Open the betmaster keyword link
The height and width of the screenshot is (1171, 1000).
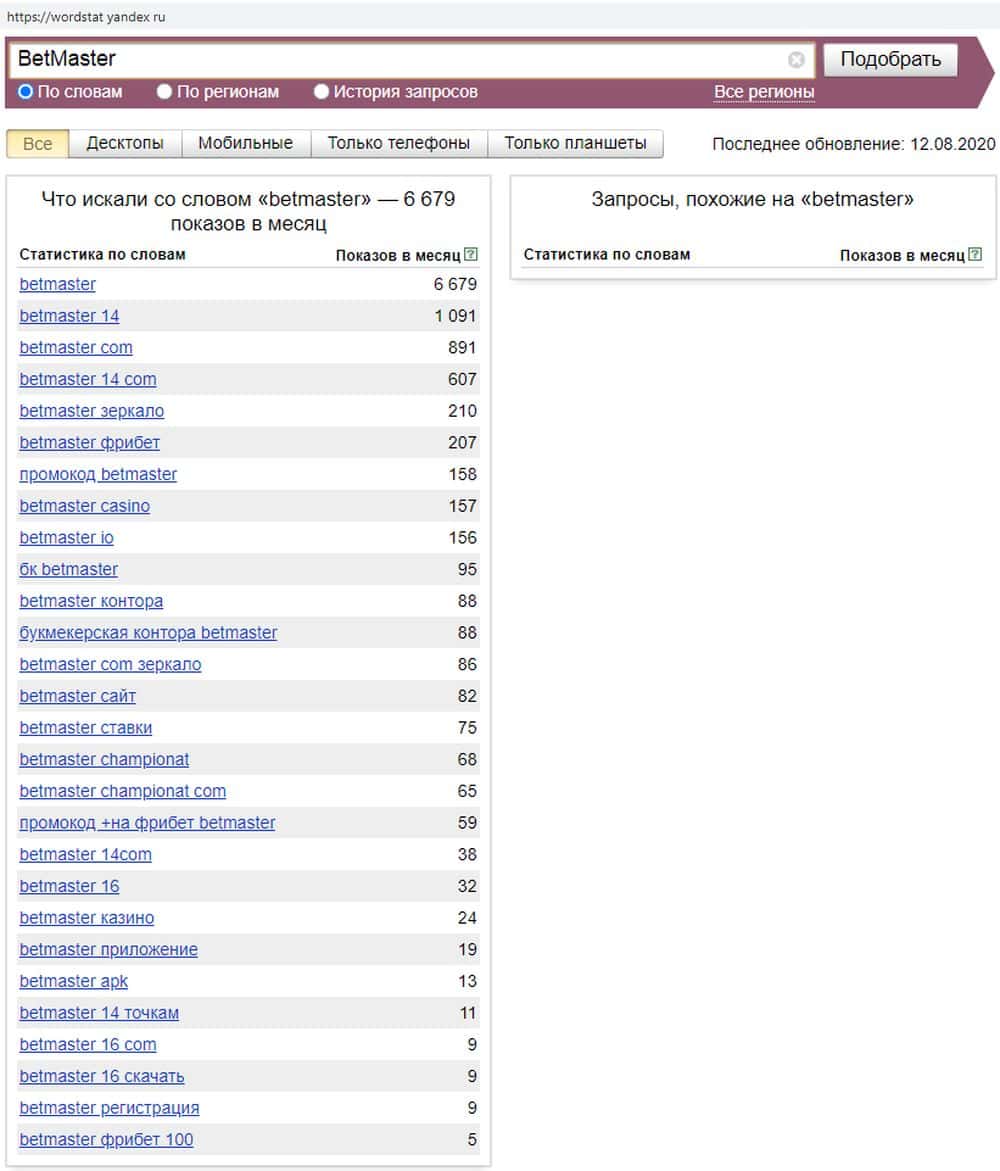(58, 285)
